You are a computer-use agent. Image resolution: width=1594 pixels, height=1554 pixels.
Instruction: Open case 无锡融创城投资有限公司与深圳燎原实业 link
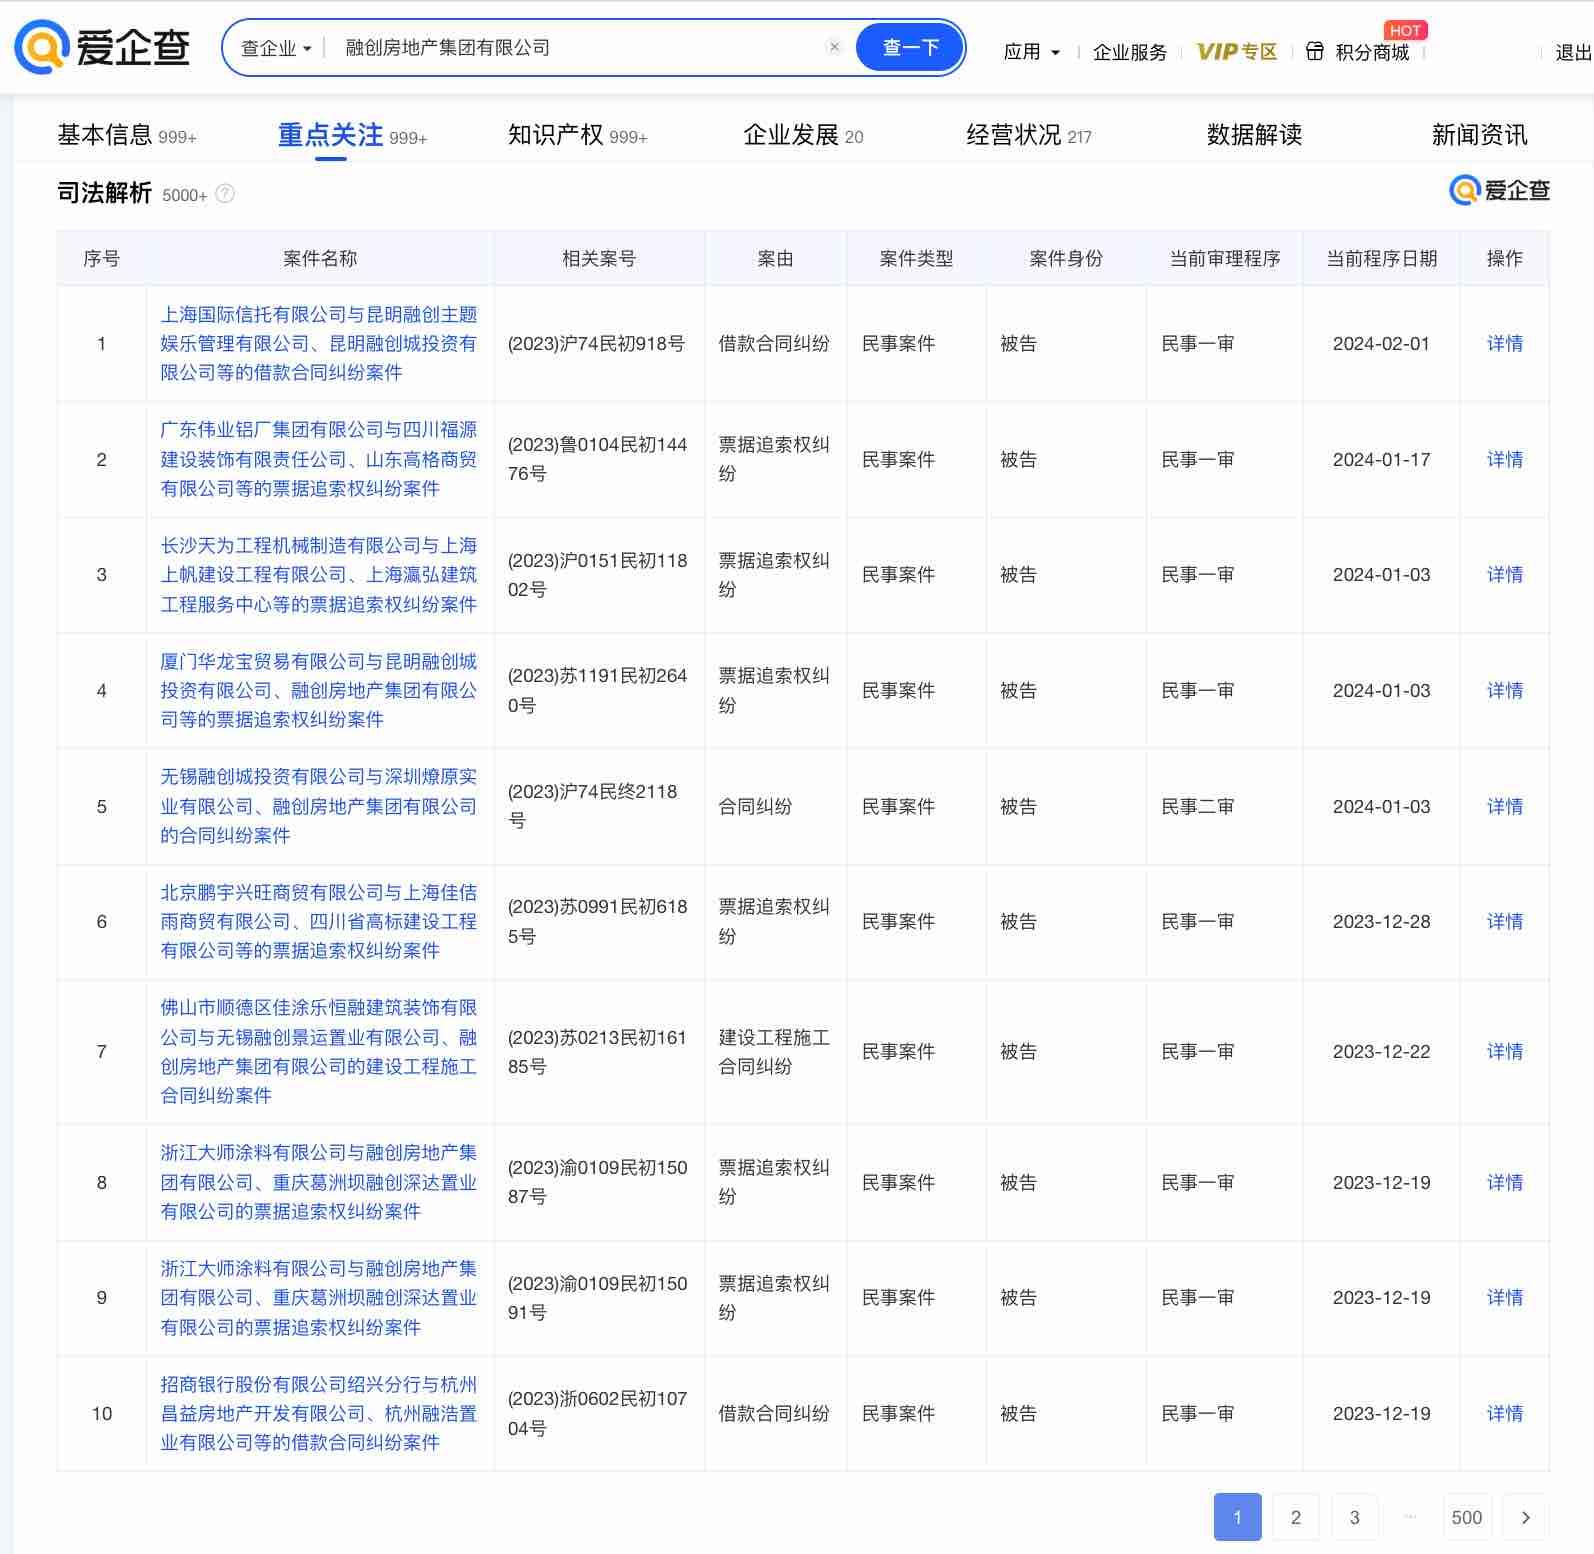click(319, 806)
